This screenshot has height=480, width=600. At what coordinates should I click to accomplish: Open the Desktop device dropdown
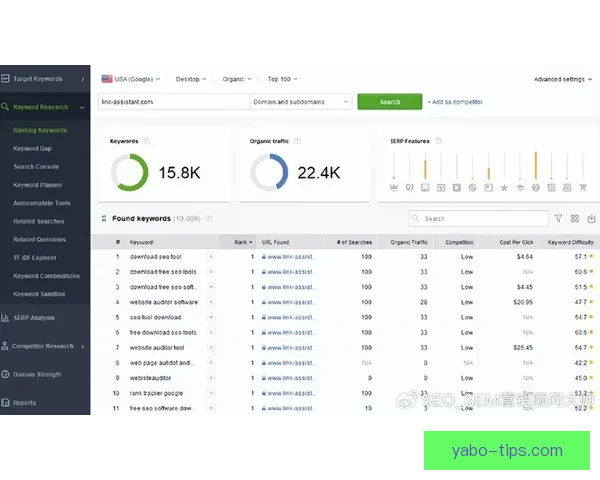pos(190,78)
